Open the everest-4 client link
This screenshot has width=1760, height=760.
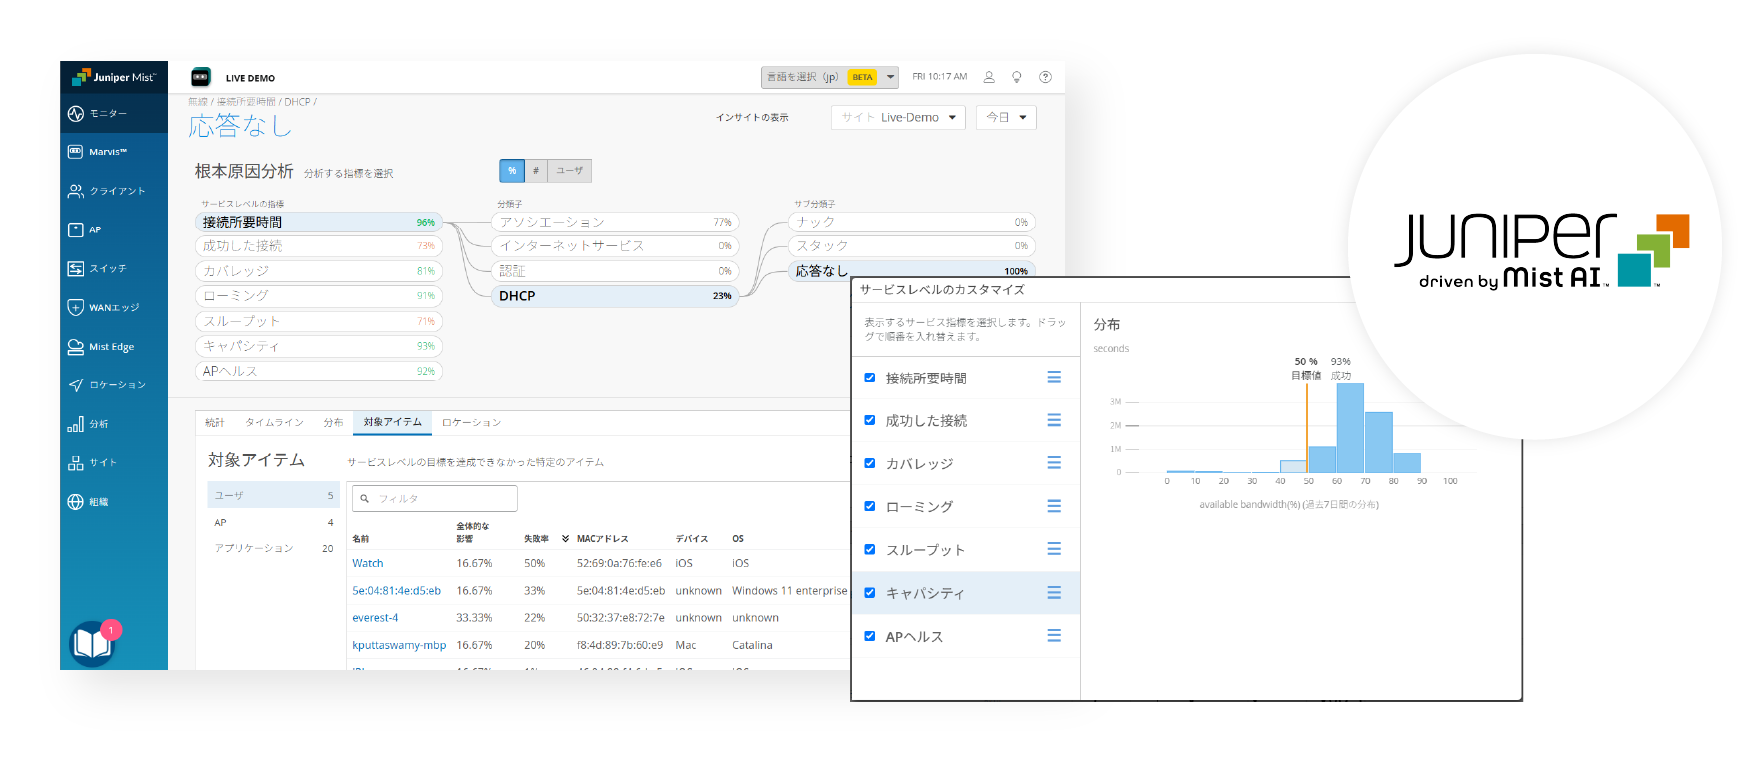[375, 618]
